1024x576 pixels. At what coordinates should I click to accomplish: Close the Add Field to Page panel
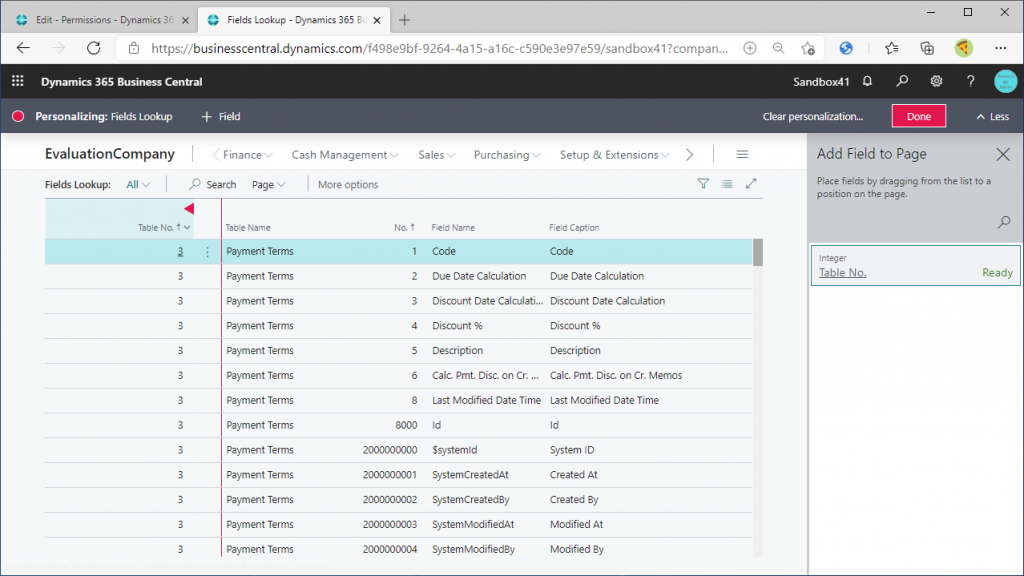pyautogui.click(x=1003, y=154)
